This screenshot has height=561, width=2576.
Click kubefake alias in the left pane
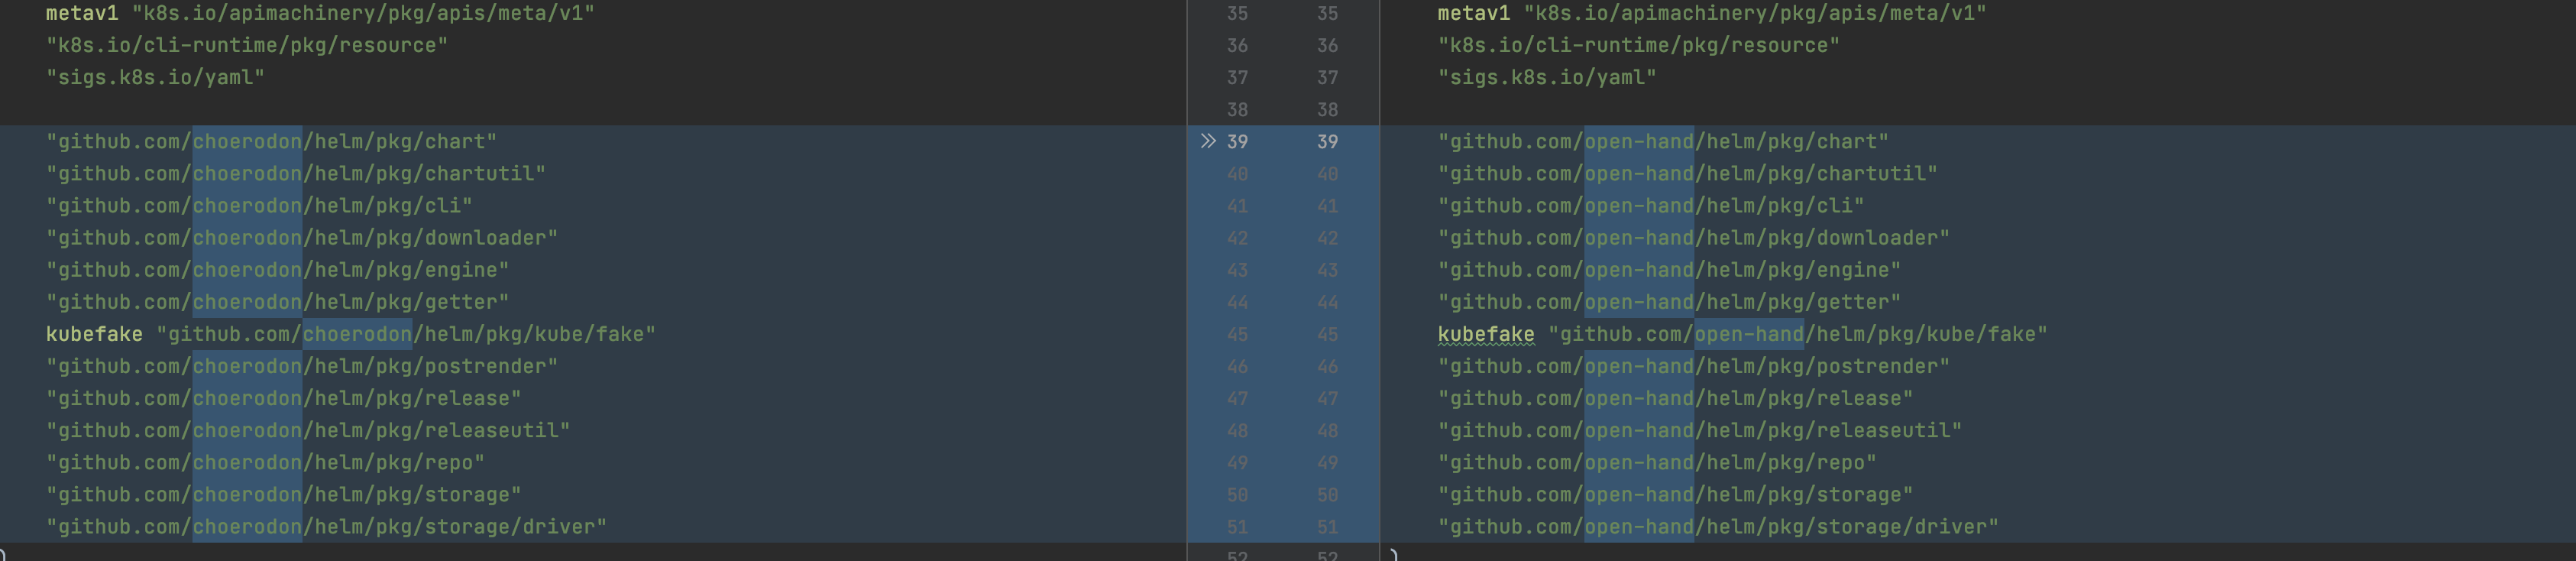click(94, 334)
